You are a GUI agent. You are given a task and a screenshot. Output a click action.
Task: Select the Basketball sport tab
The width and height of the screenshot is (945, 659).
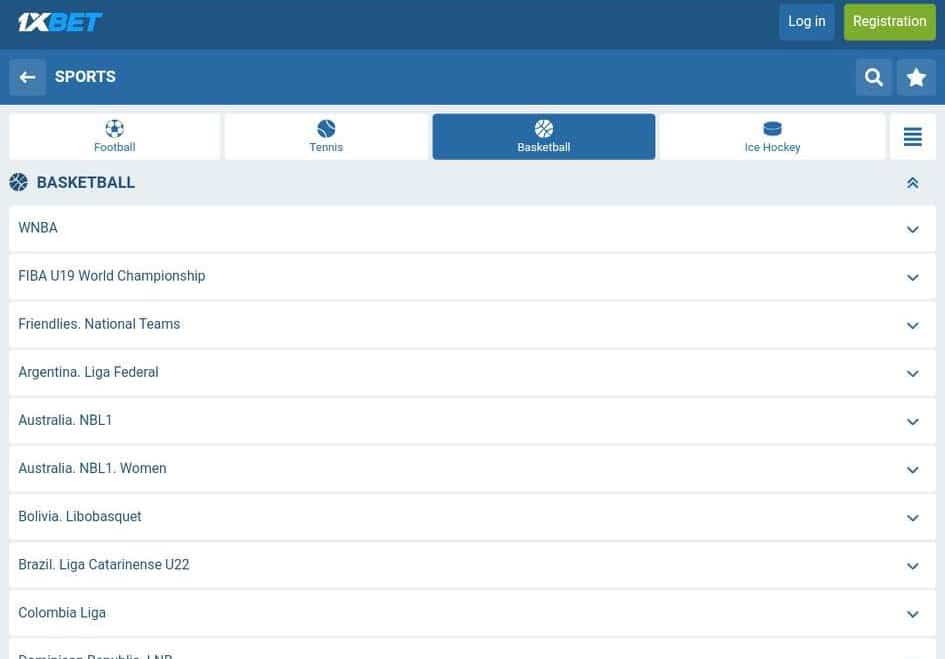pyautogui.click(x=543, y=137)
